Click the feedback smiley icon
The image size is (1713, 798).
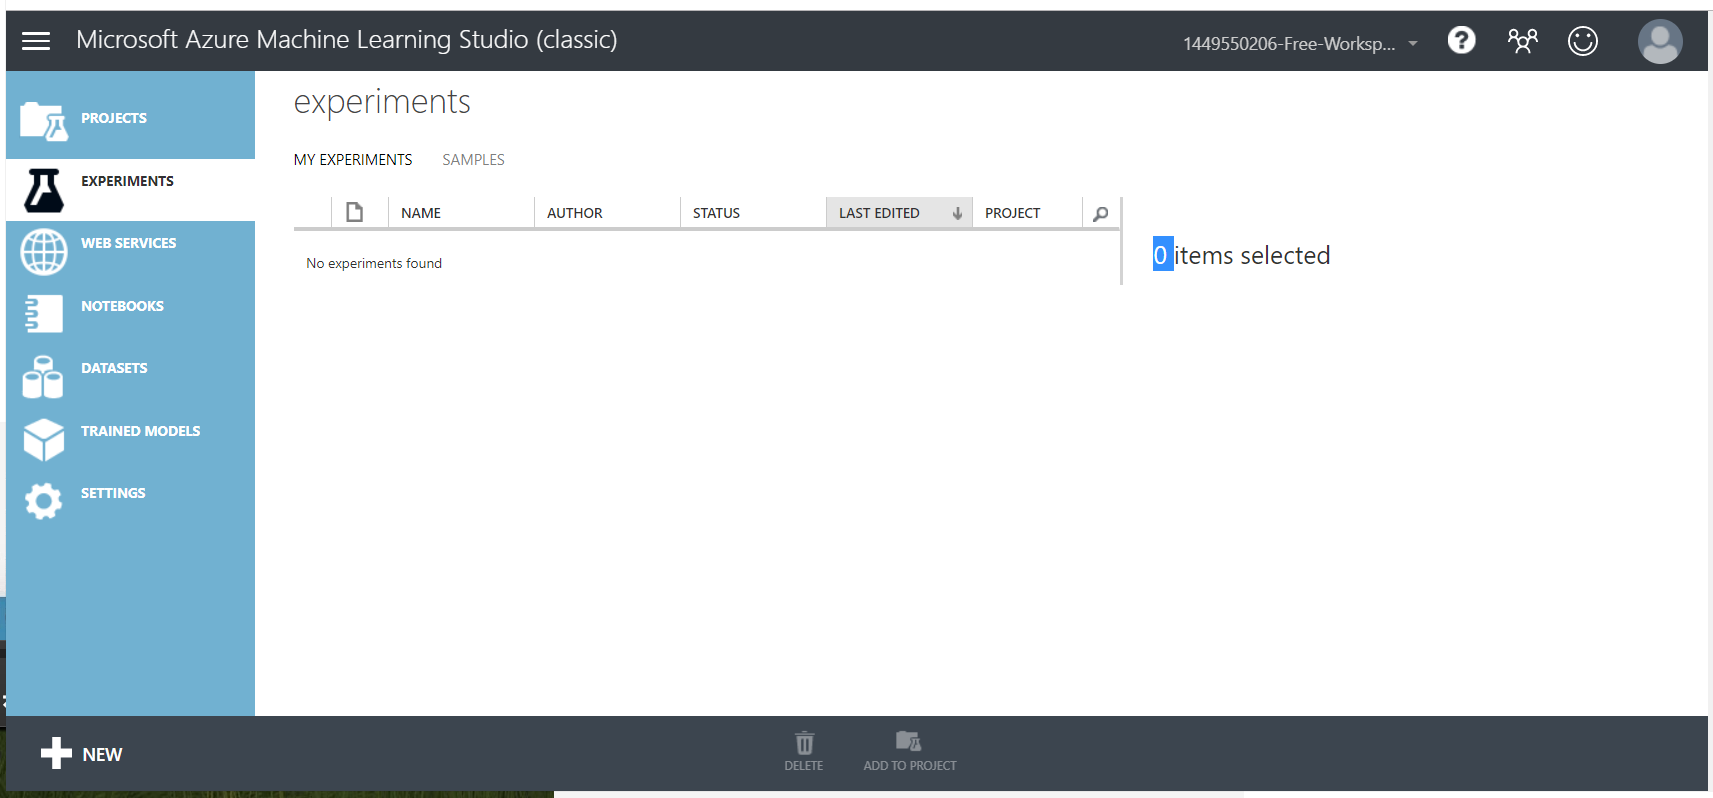(x=1583, y=41)
